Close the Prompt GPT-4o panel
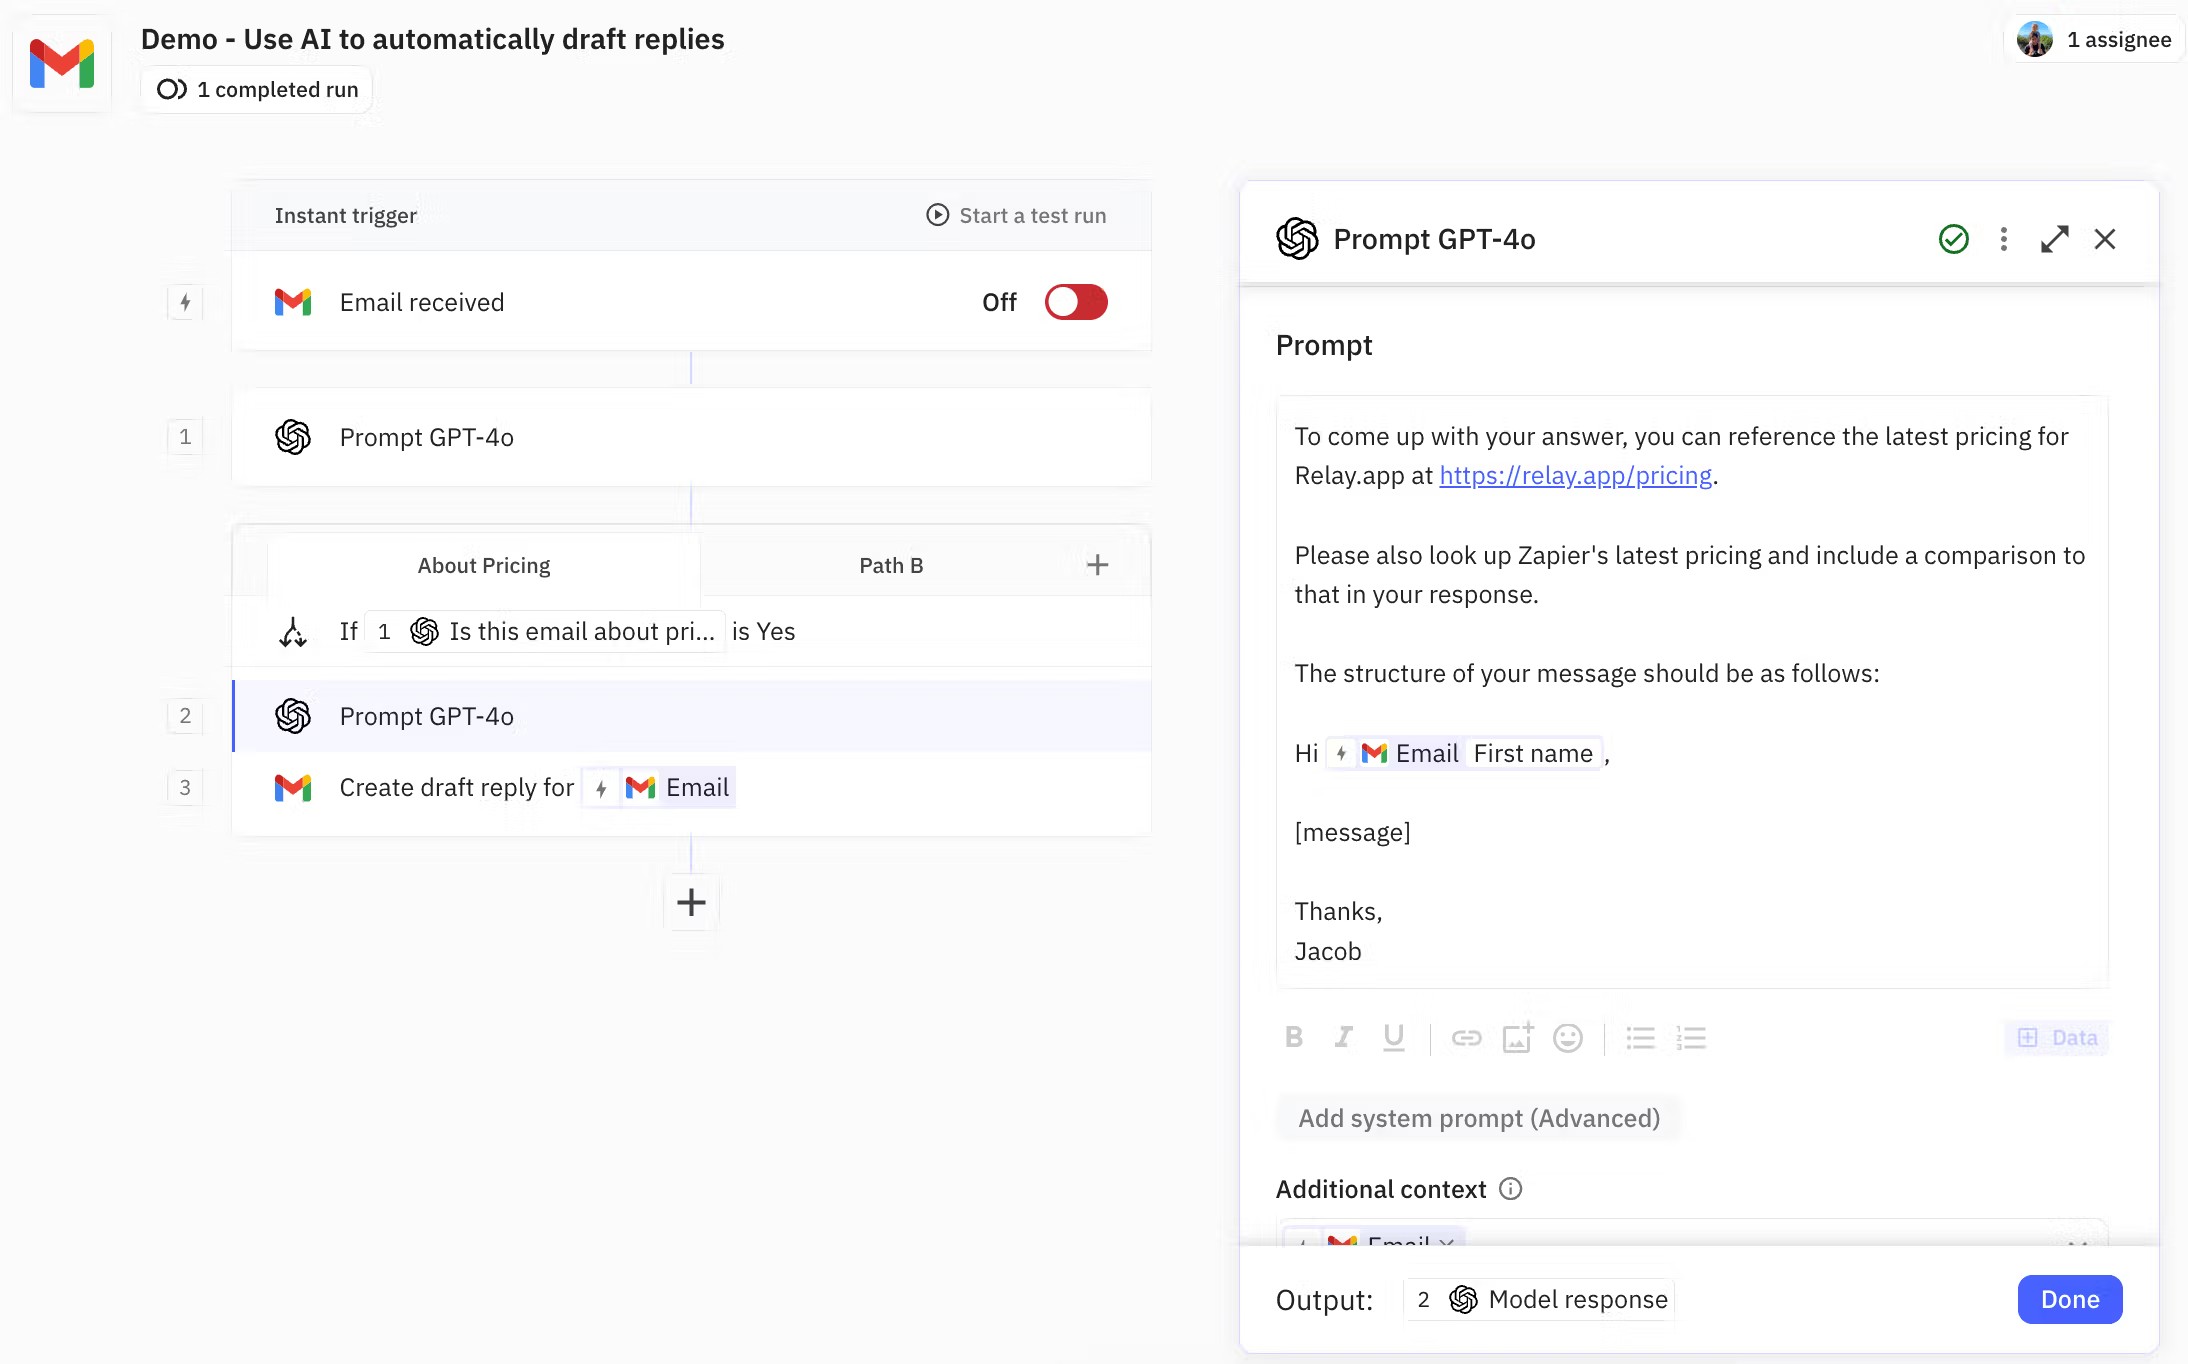 (2105, 239)
